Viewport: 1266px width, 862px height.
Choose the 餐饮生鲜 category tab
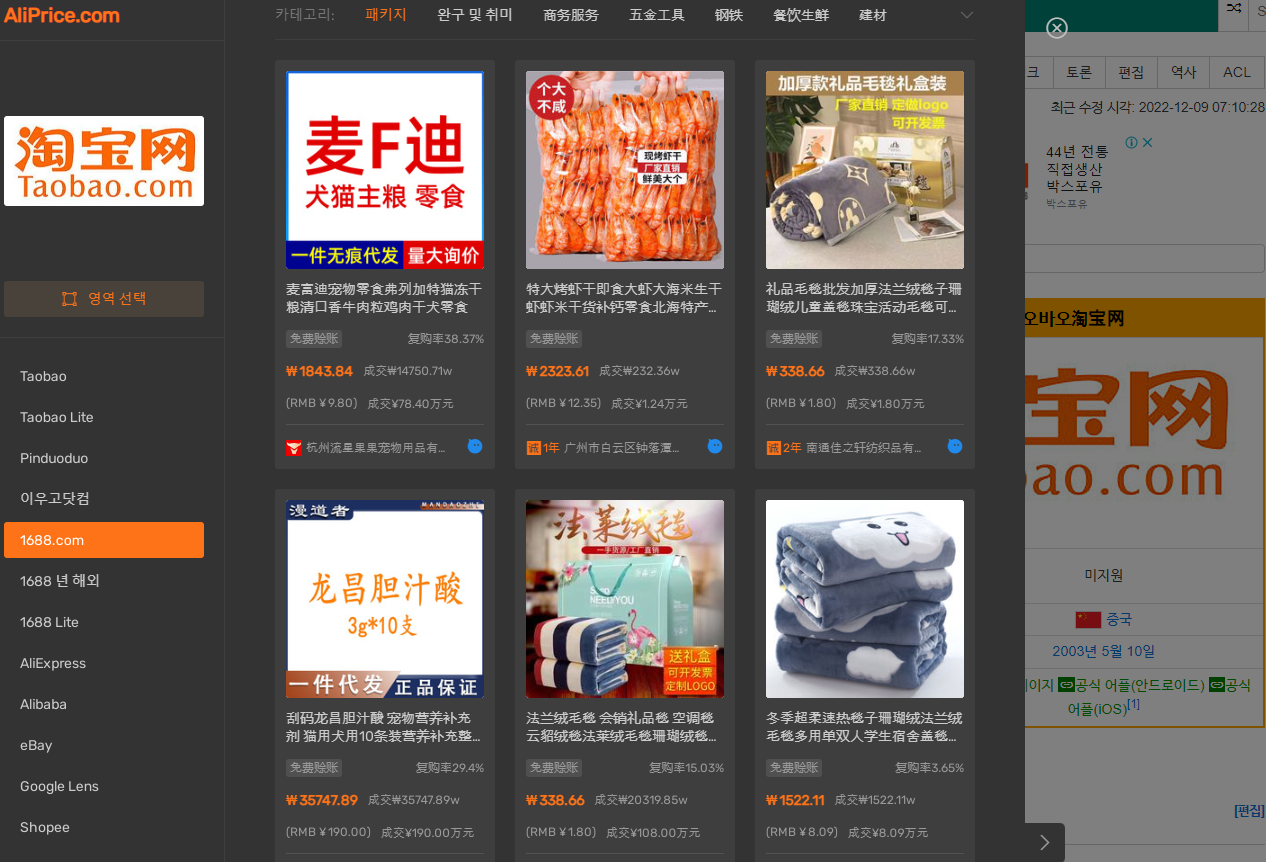click(x=801, y=15)
